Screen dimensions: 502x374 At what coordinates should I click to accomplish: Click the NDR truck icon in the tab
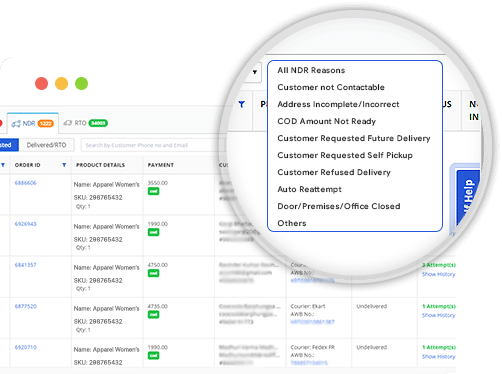16,124
